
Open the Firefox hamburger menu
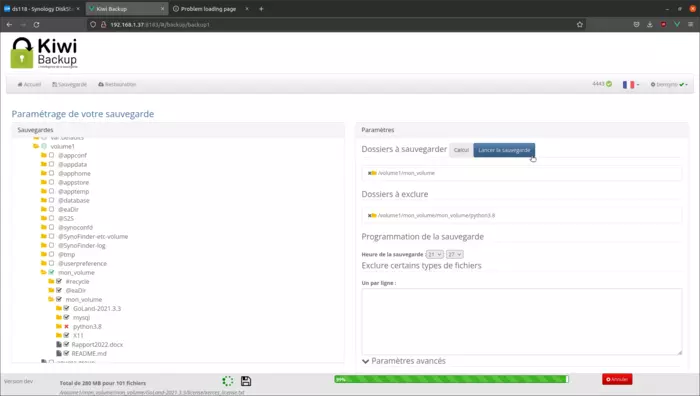690,25
